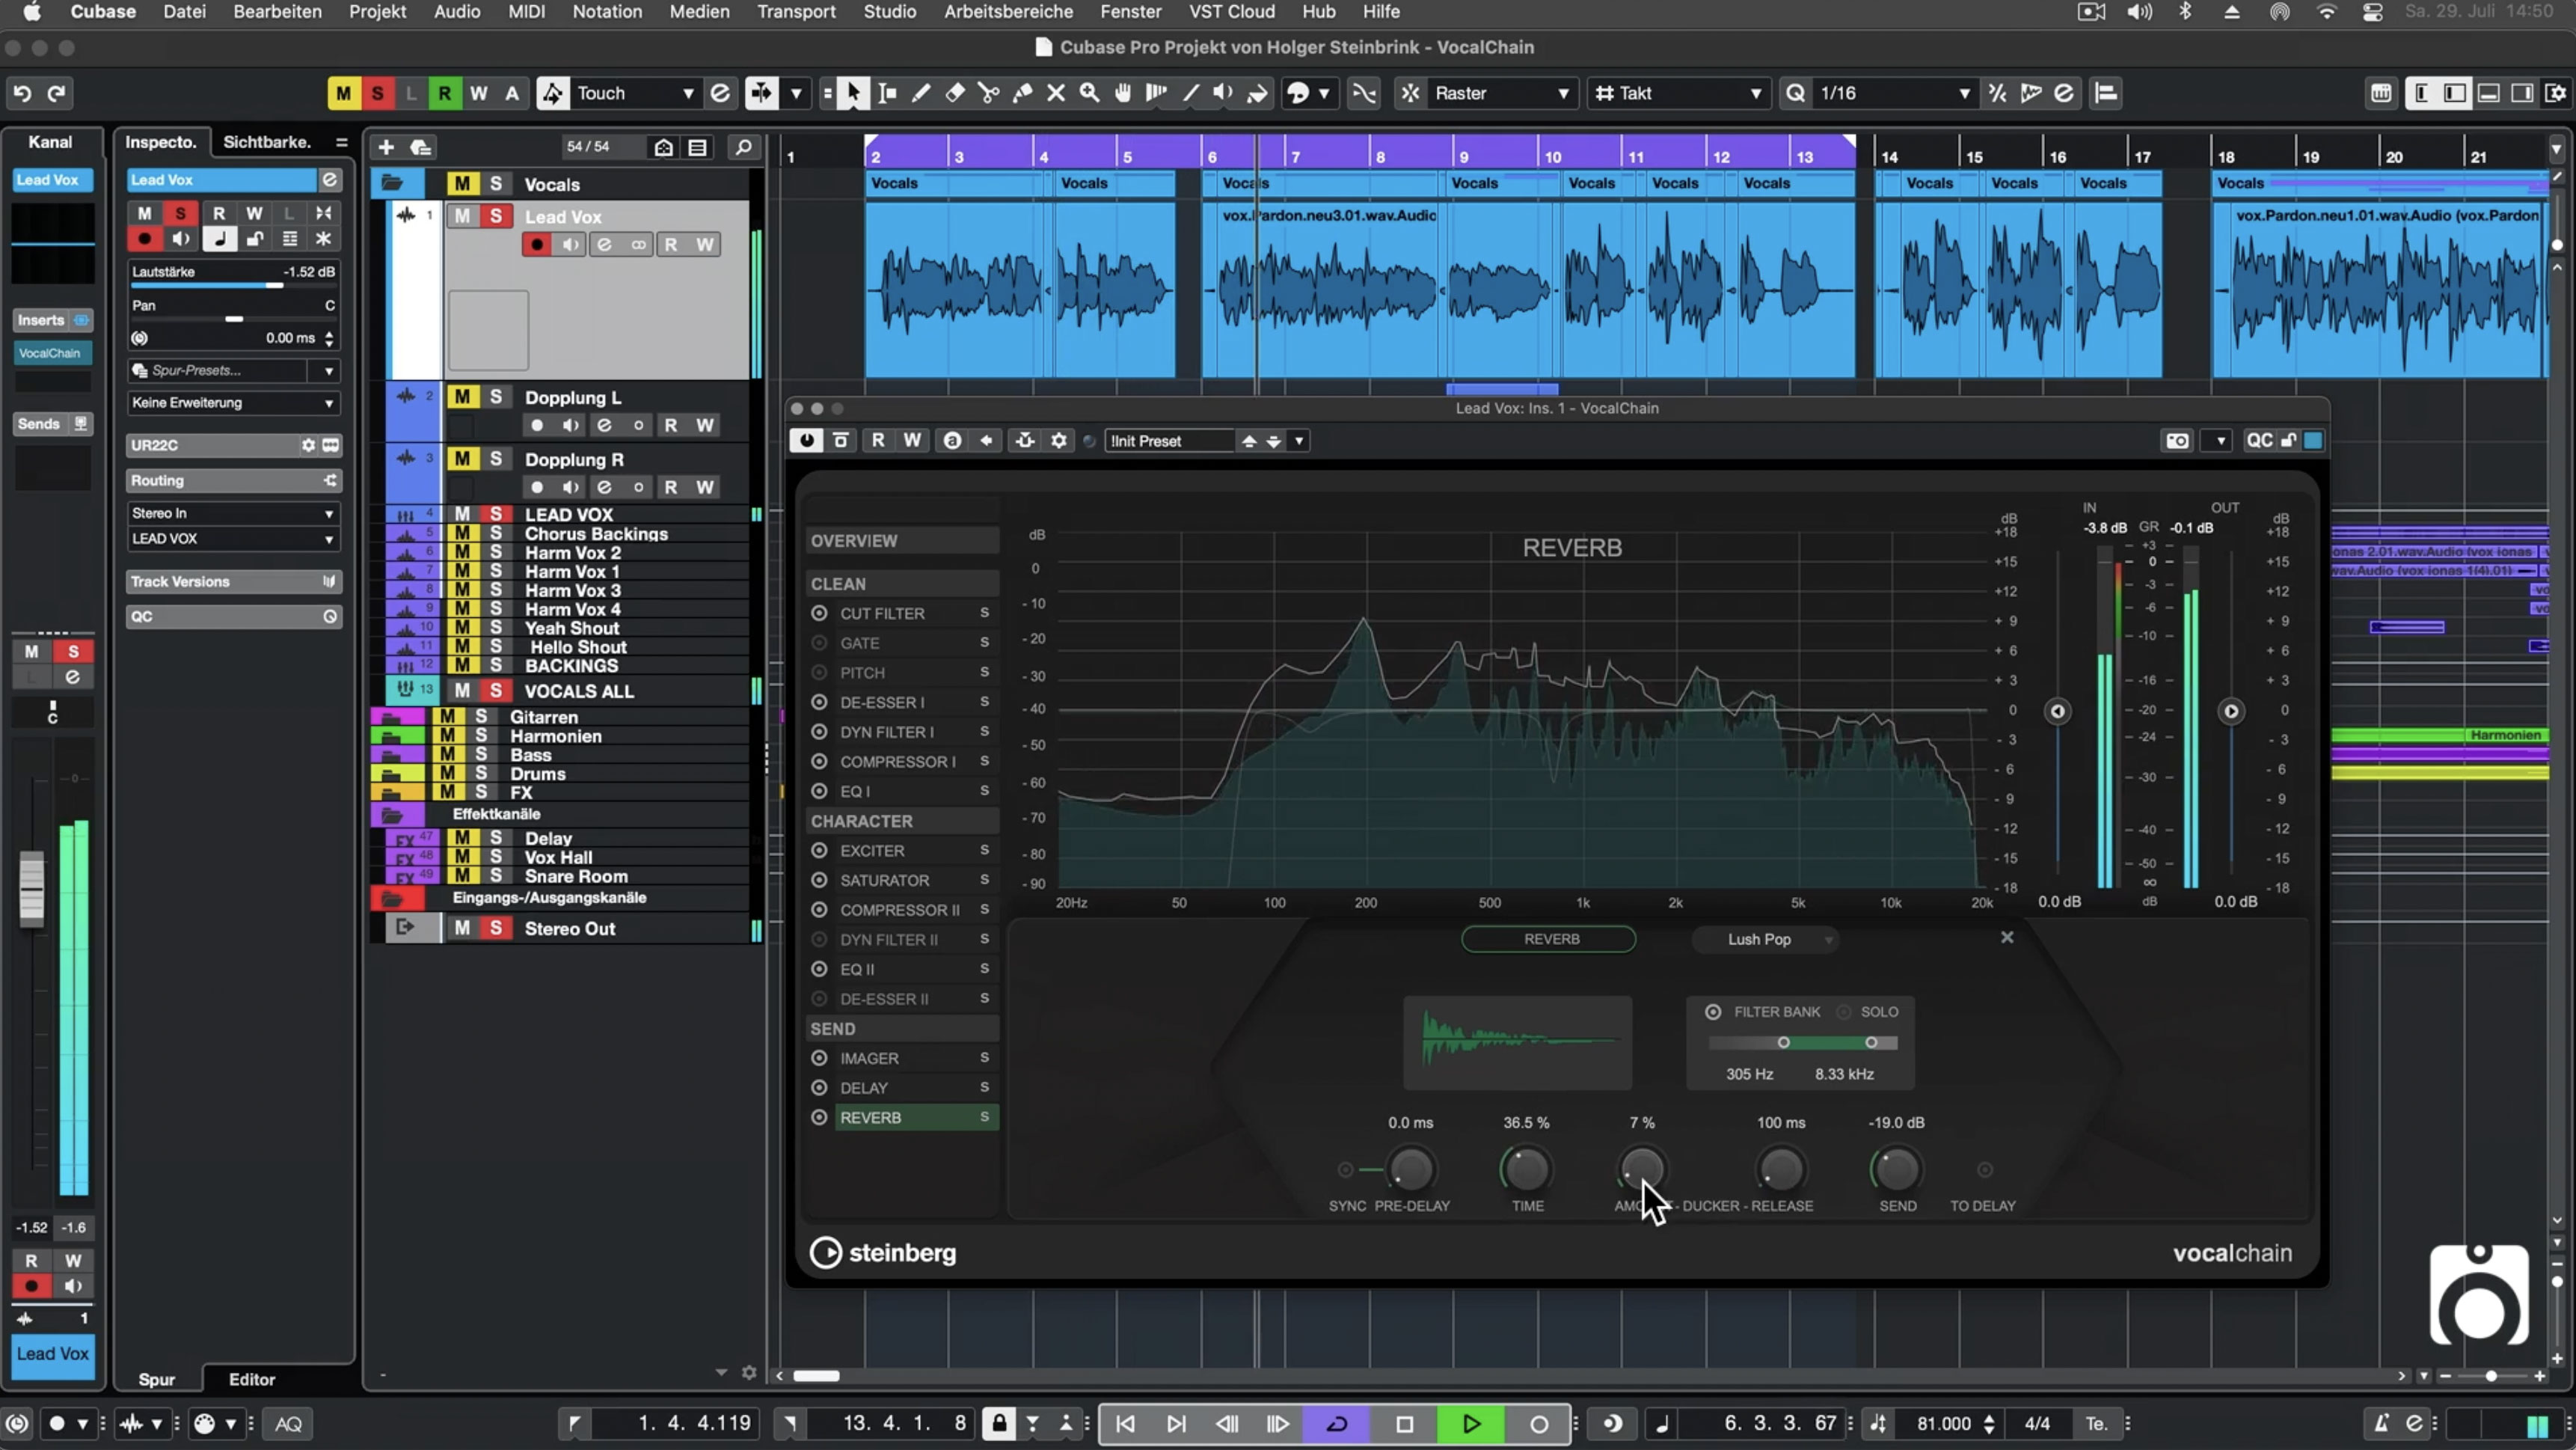Image resolution: width=2576 pixels, height=1450 pixels.
Task: Open the Projekt menu
Action: coord(377,12)
